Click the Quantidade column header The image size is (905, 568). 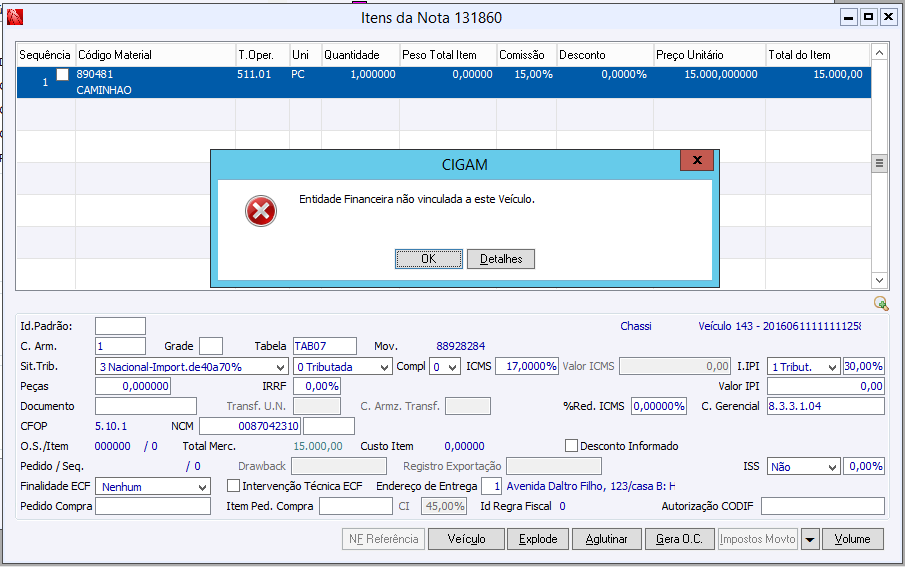tap(361, 55)
